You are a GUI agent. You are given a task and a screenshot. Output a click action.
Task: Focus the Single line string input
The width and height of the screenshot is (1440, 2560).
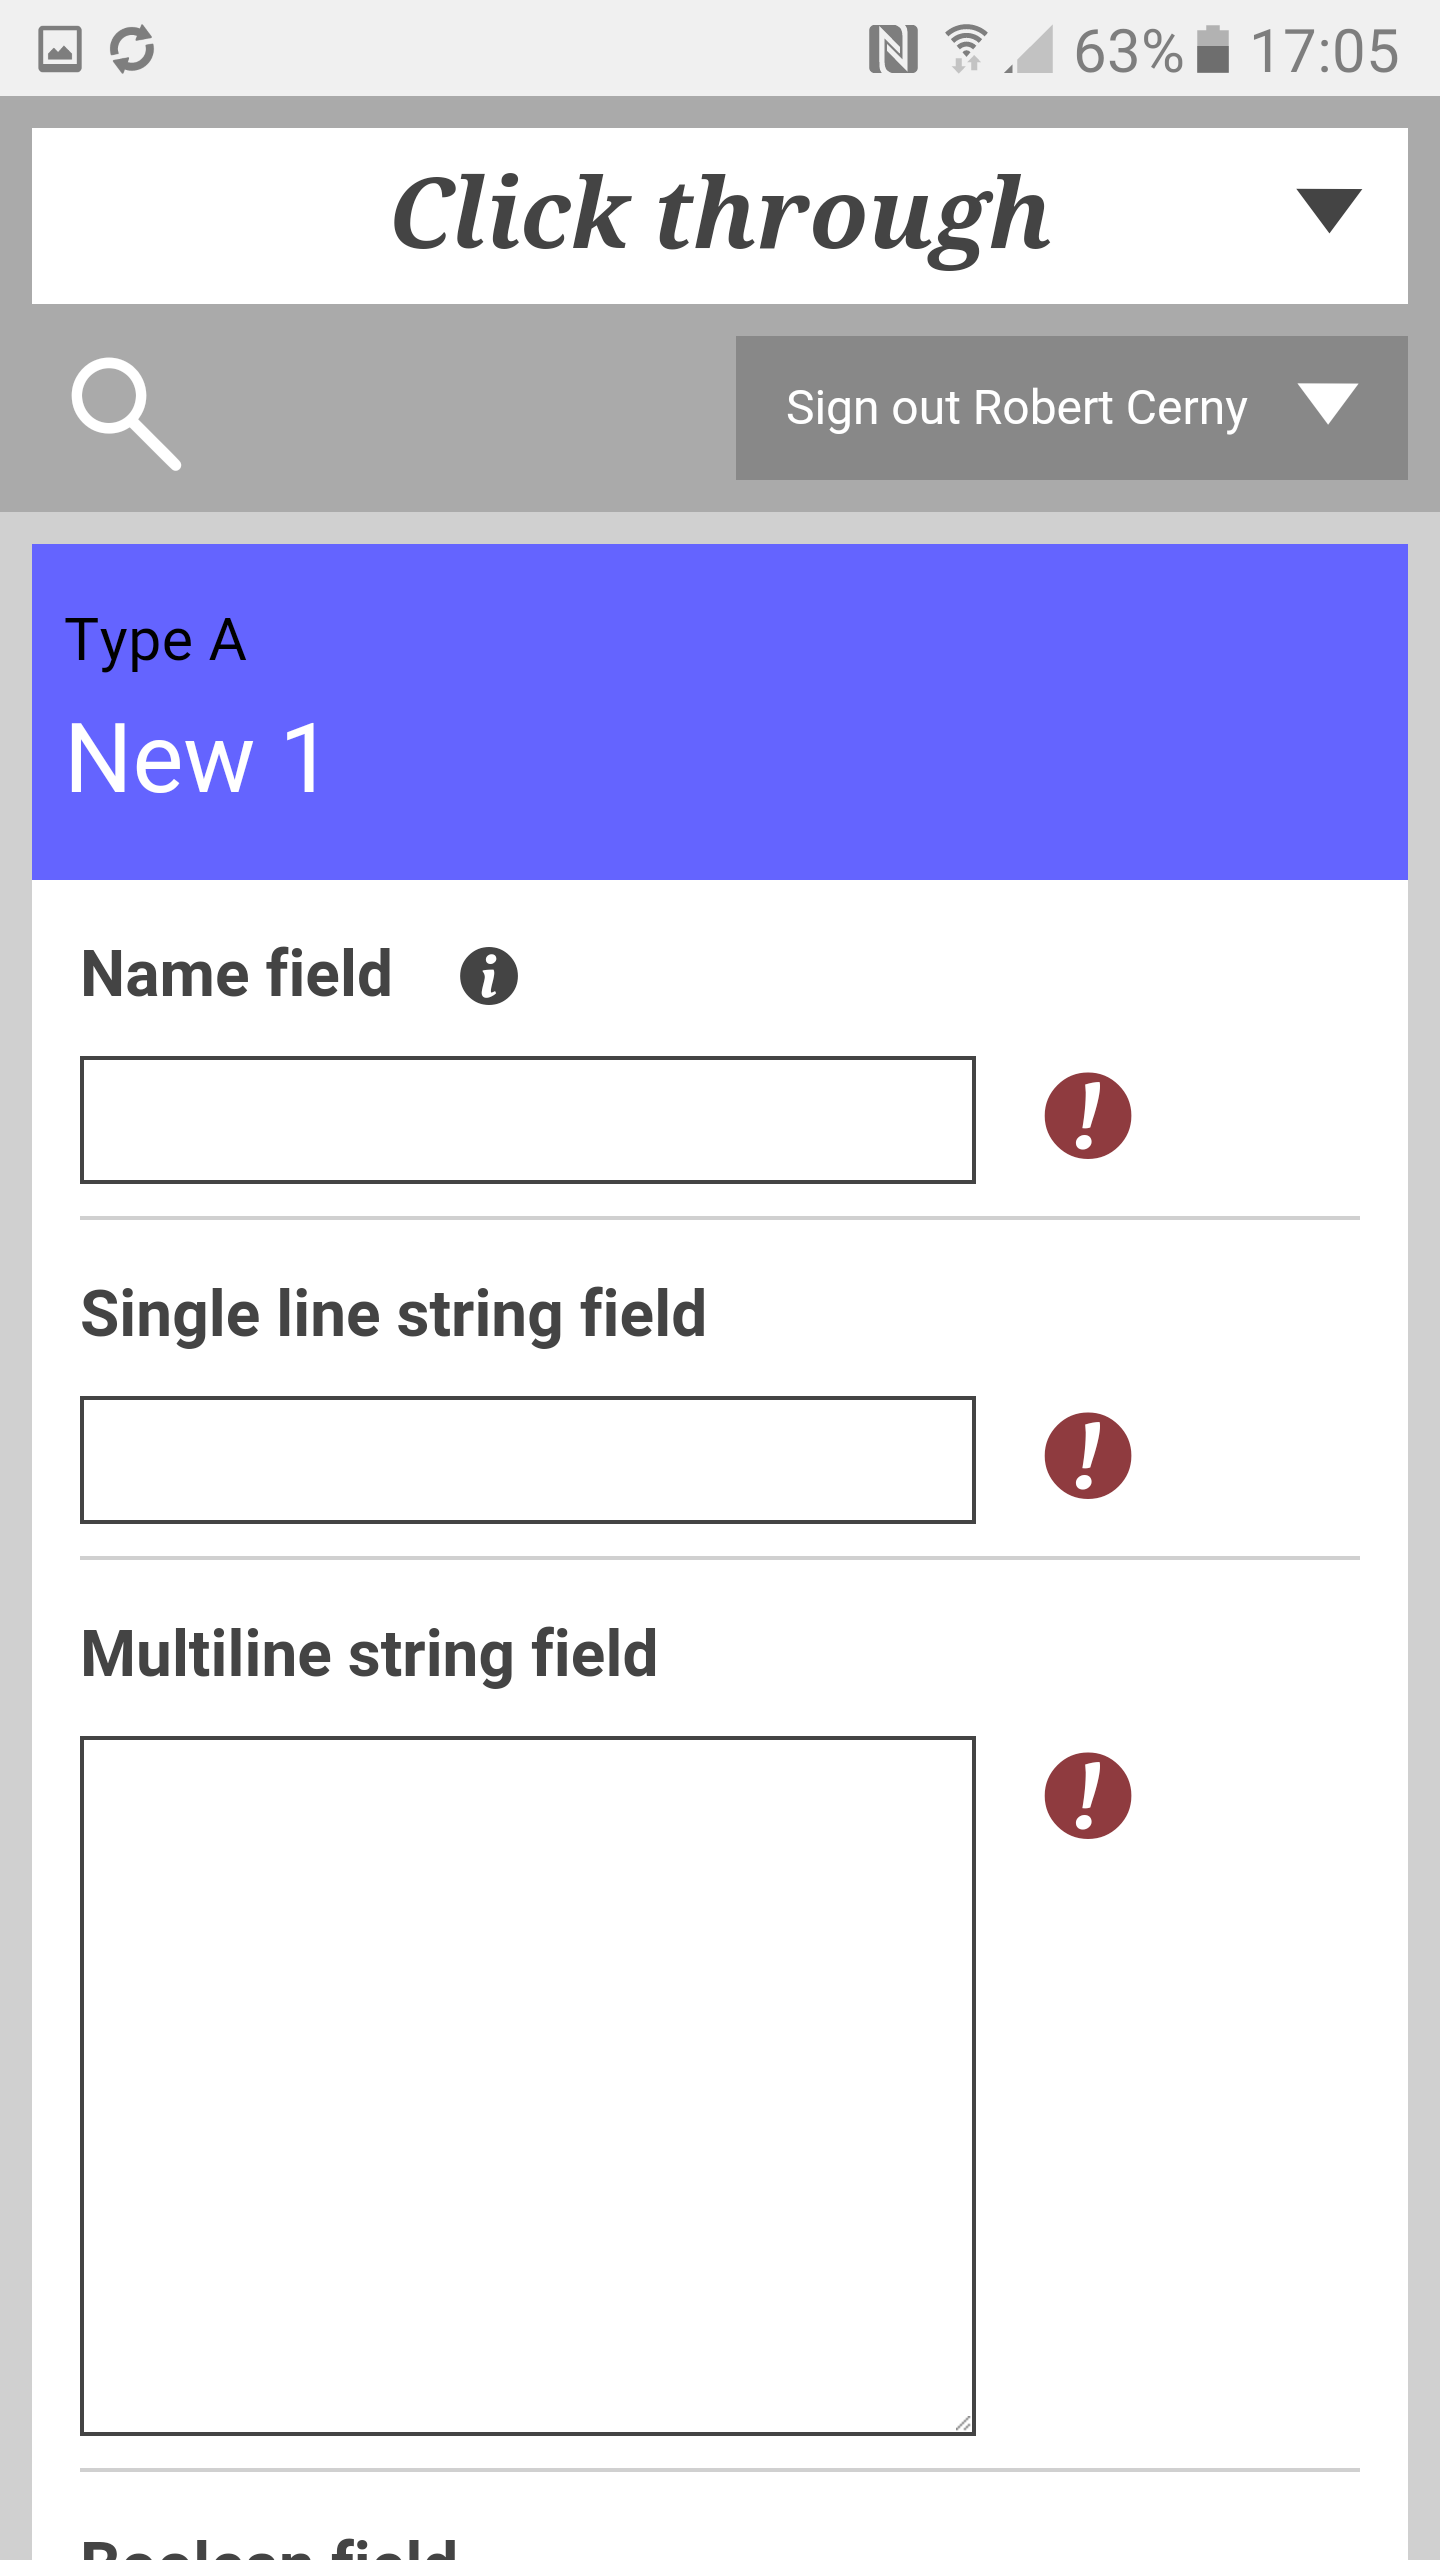click(528, 1460)
